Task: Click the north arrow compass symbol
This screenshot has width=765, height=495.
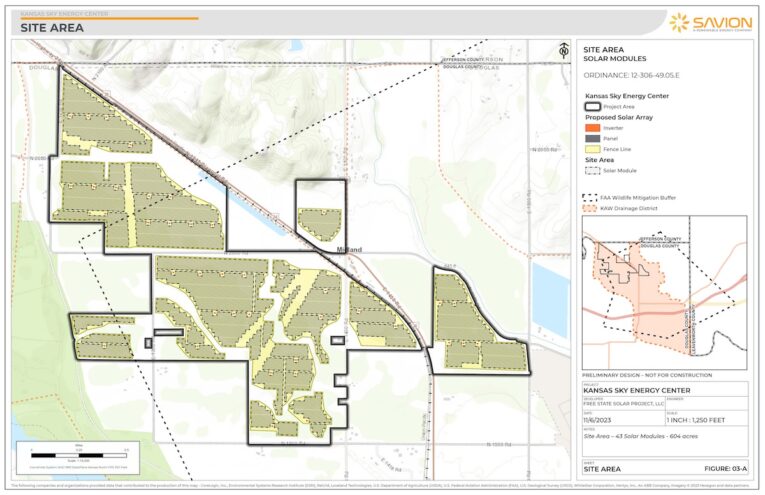Action: 564,50
